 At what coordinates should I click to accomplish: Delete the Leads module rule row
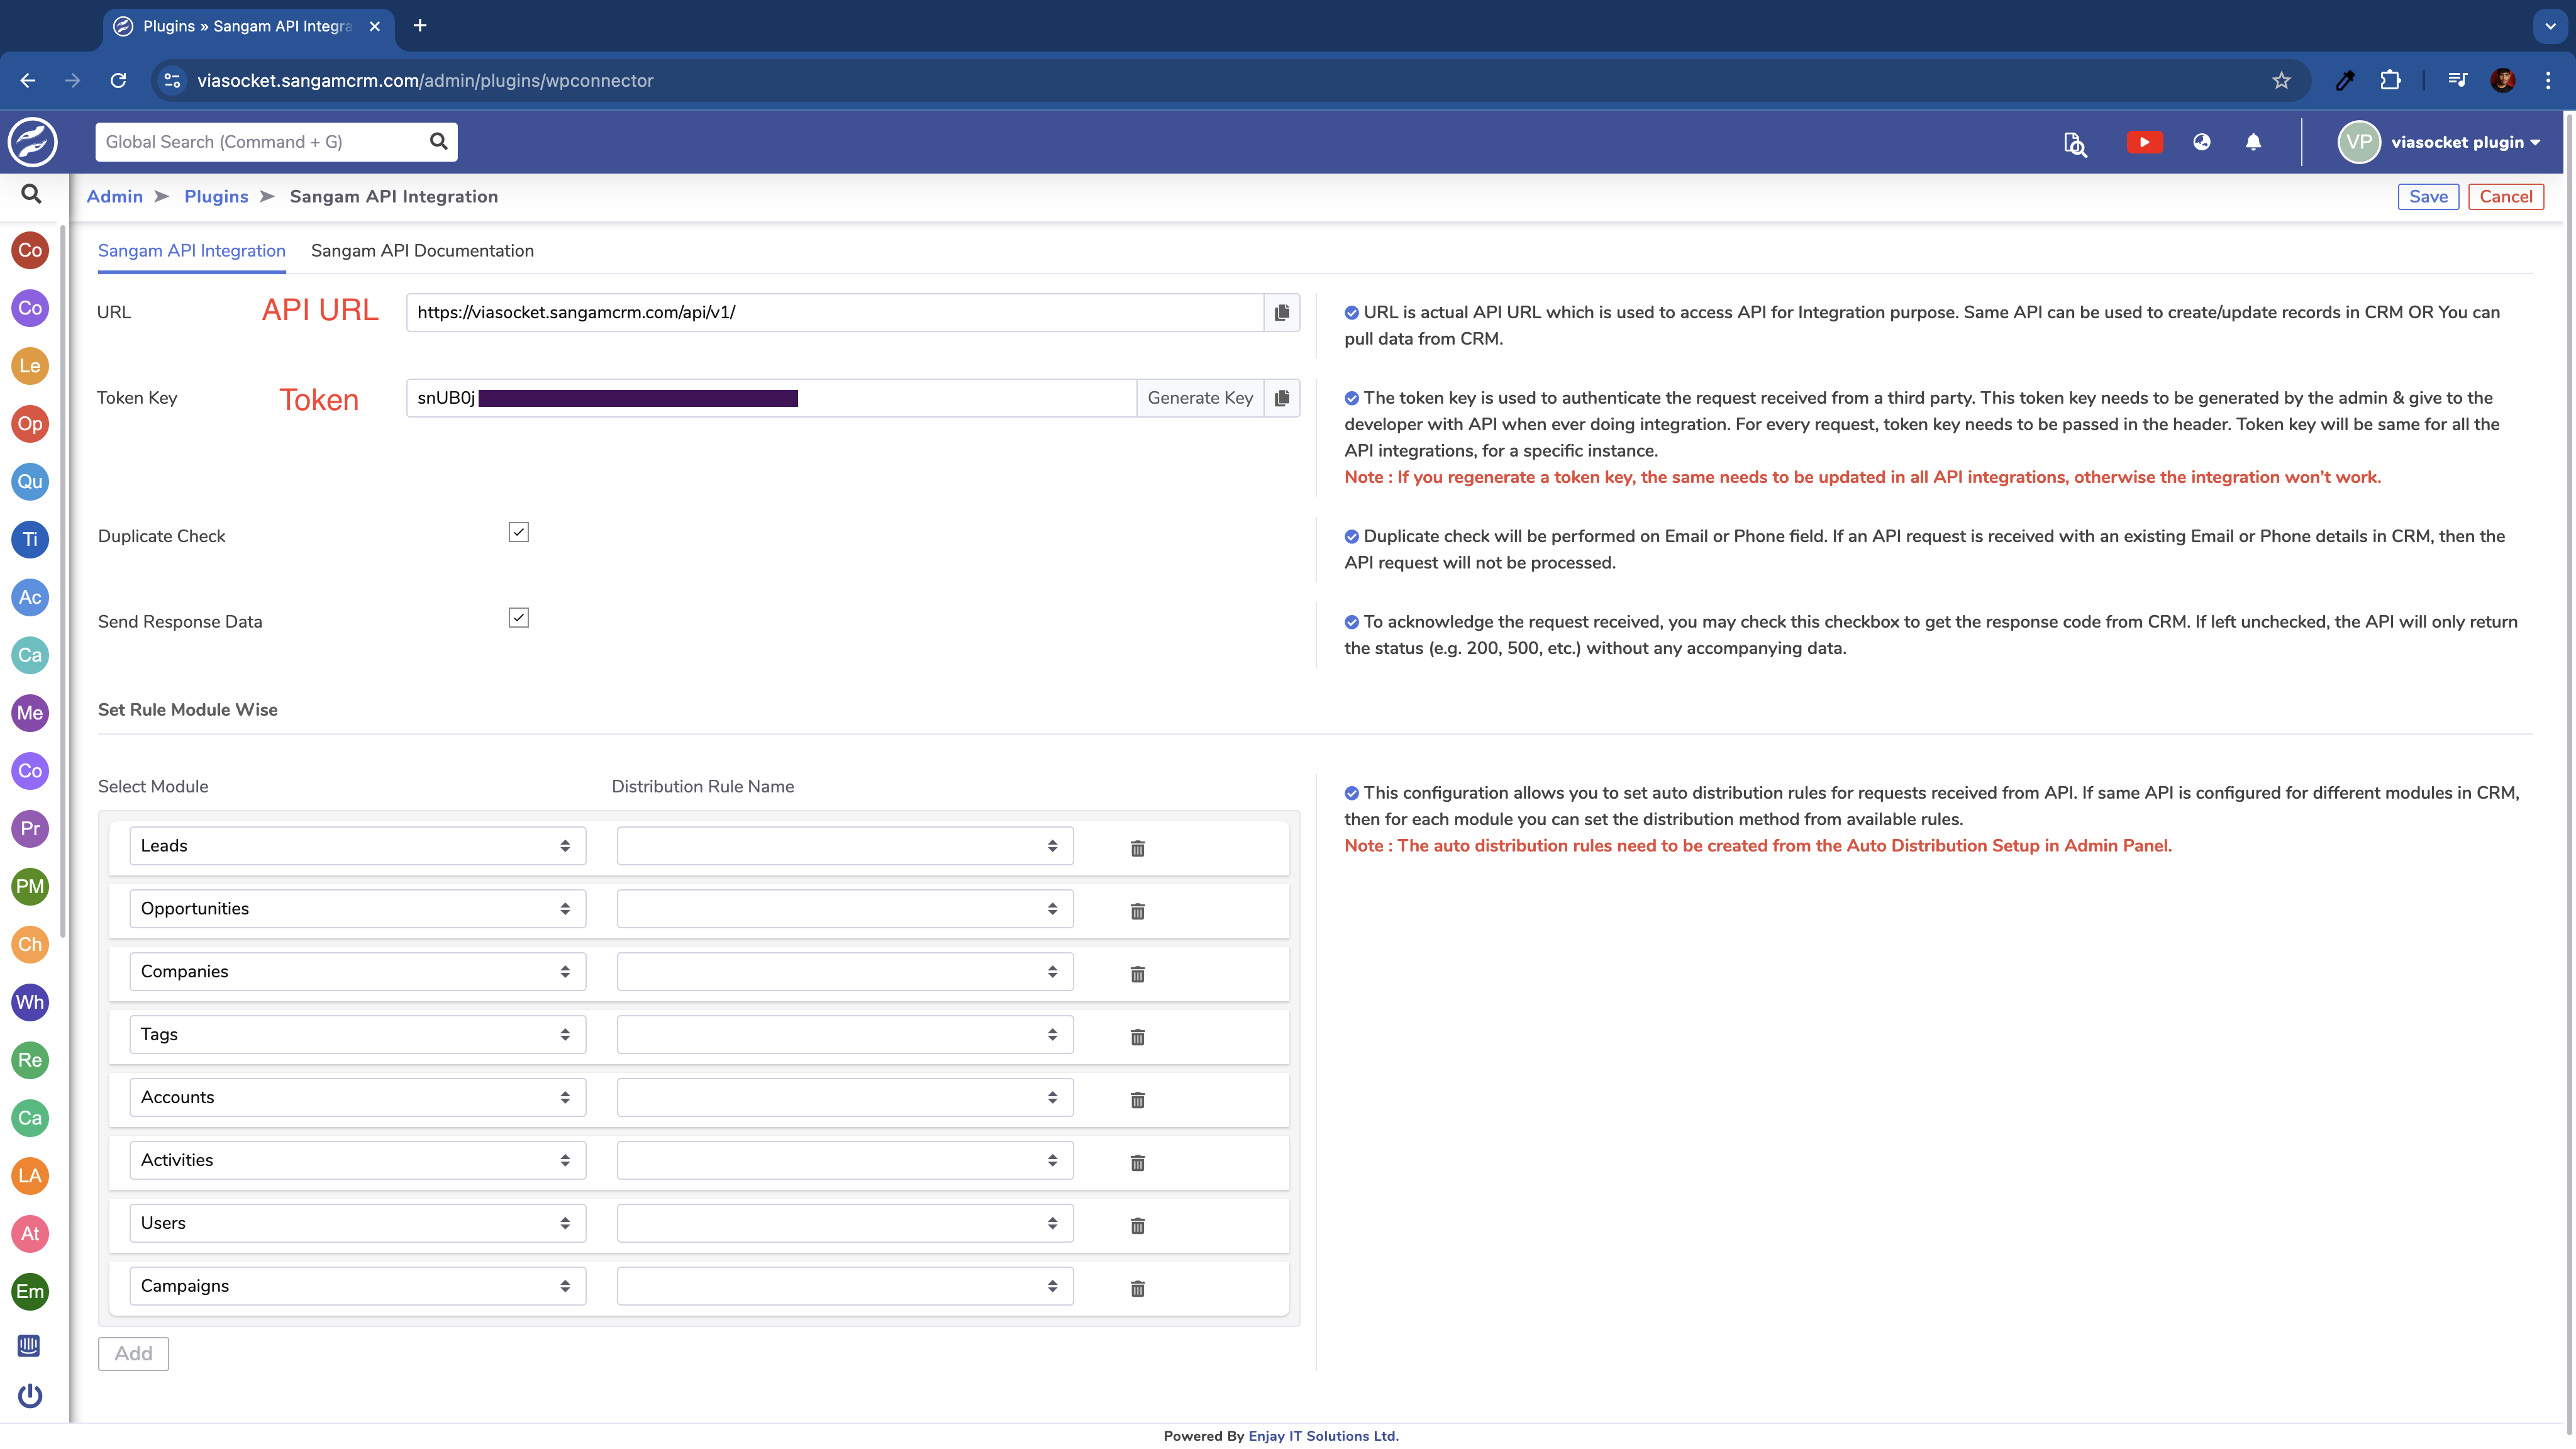pyautogui.click(x=1137, y=848)
